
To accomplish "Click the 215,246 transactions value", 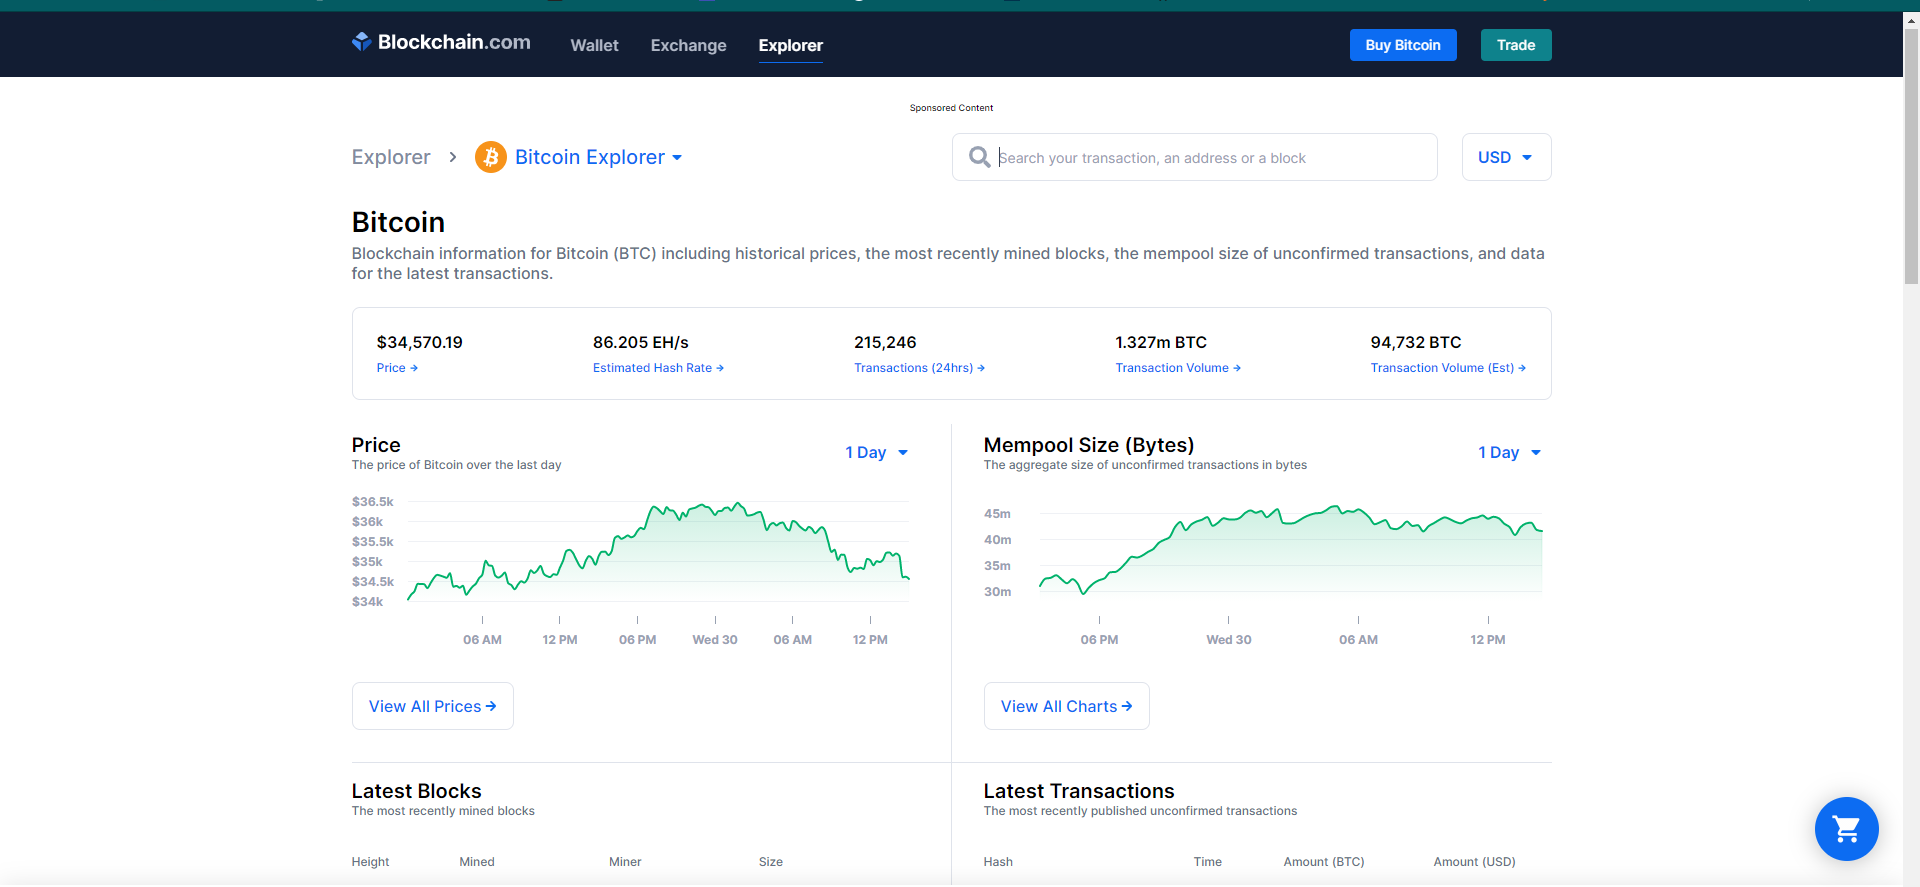I will tap(885, 342).
